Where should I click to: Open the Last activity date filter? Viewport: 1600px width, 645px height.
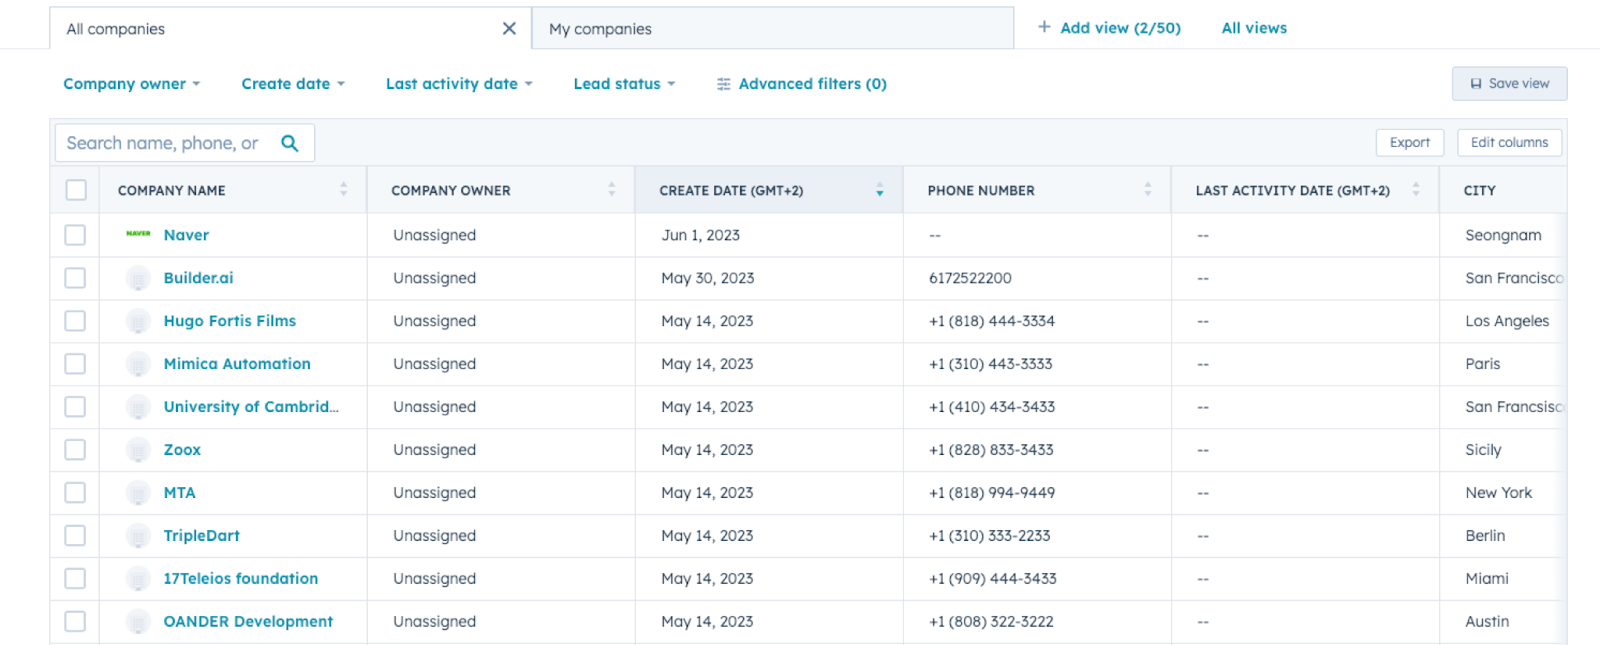coord(459,84)
